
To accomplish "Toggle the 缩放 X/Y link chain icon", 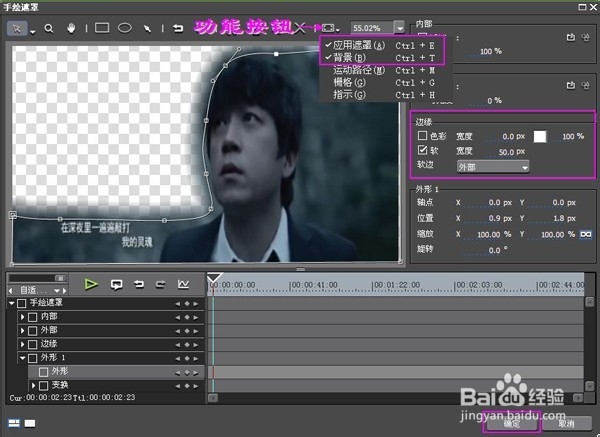I will (x=585, y=234).
